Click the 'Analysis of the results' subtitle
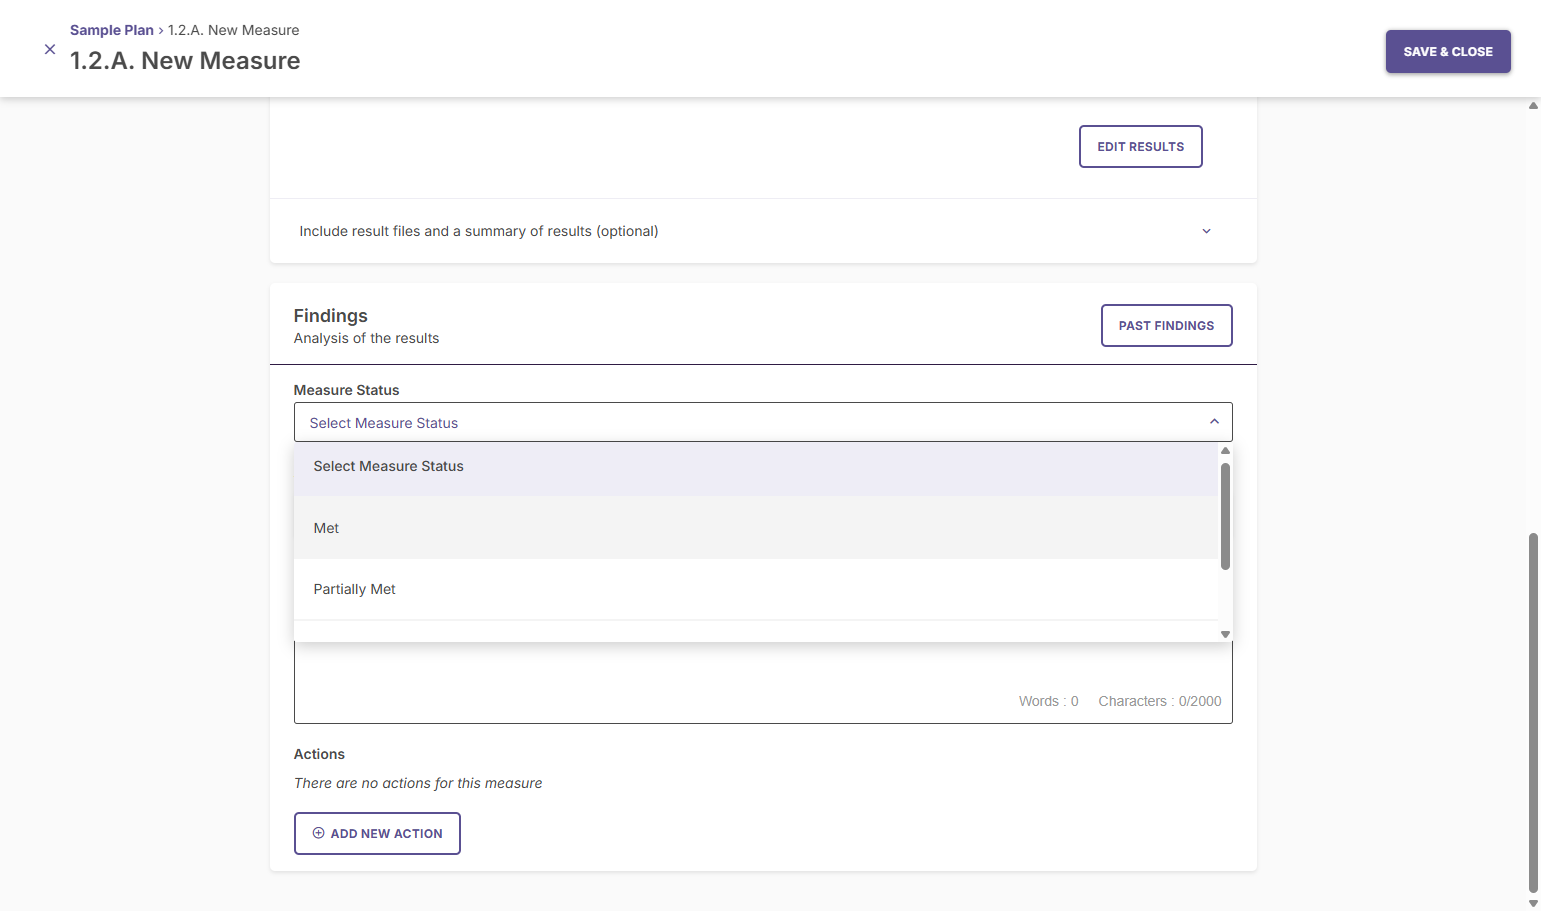Screen dimensions: 1541x911 [366, 338]
